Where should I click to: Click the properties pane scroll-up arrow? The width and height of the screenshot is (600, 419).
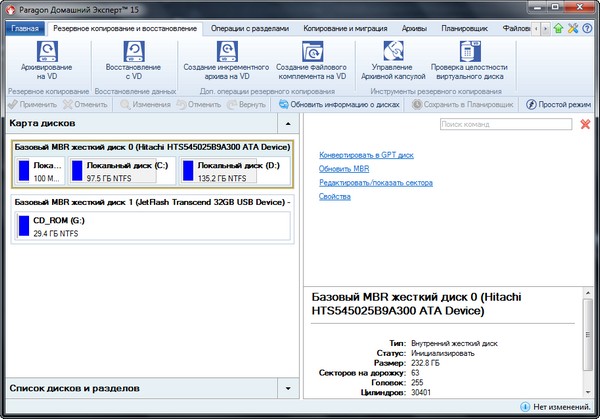(x=588, y=293)
